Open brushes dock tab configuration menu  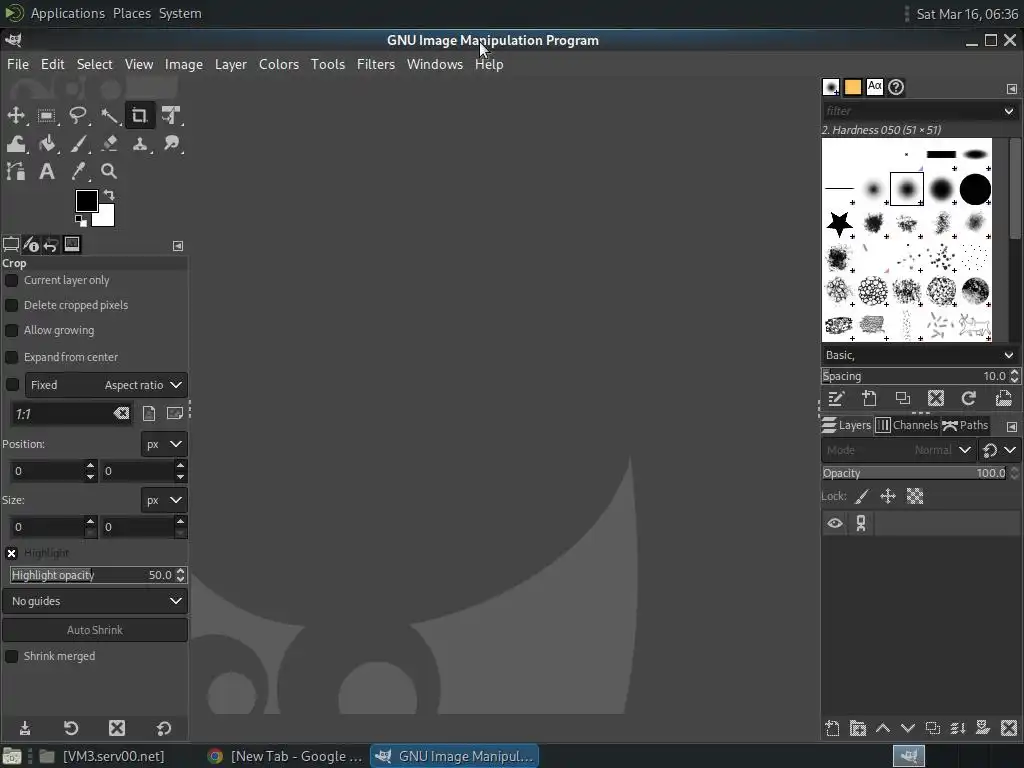point(1012,88)
